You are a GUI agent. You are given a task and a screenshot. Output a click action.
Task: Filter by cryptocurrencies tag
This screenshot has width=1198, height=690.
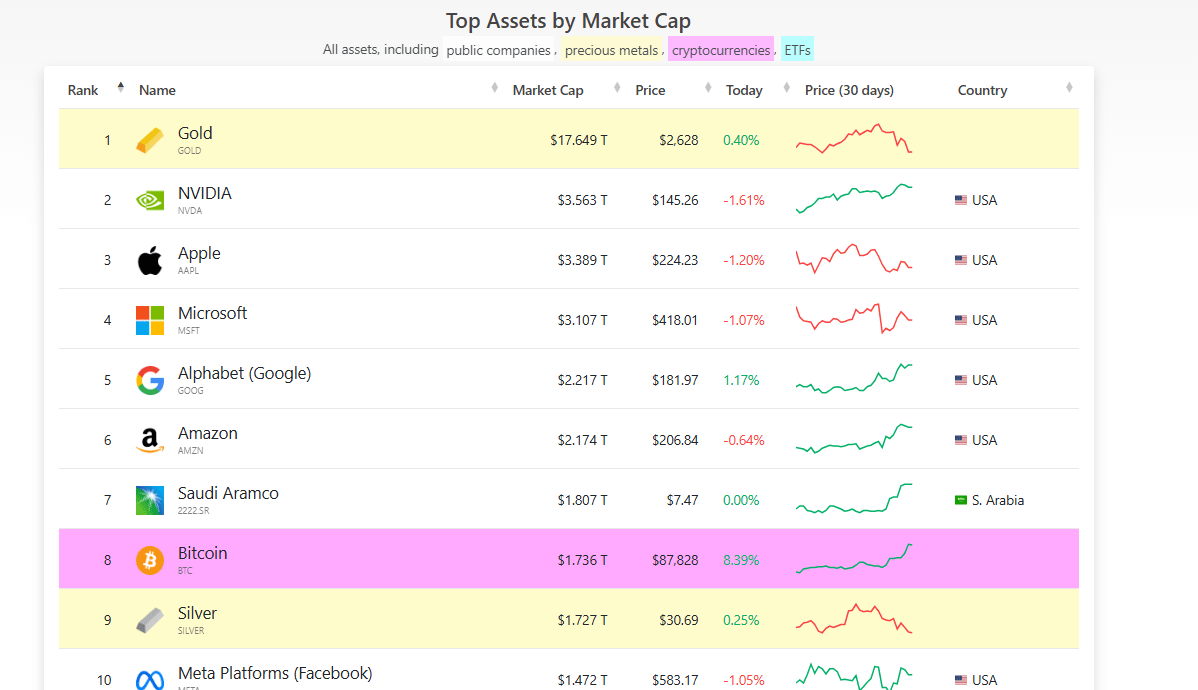tap(721, 50)
